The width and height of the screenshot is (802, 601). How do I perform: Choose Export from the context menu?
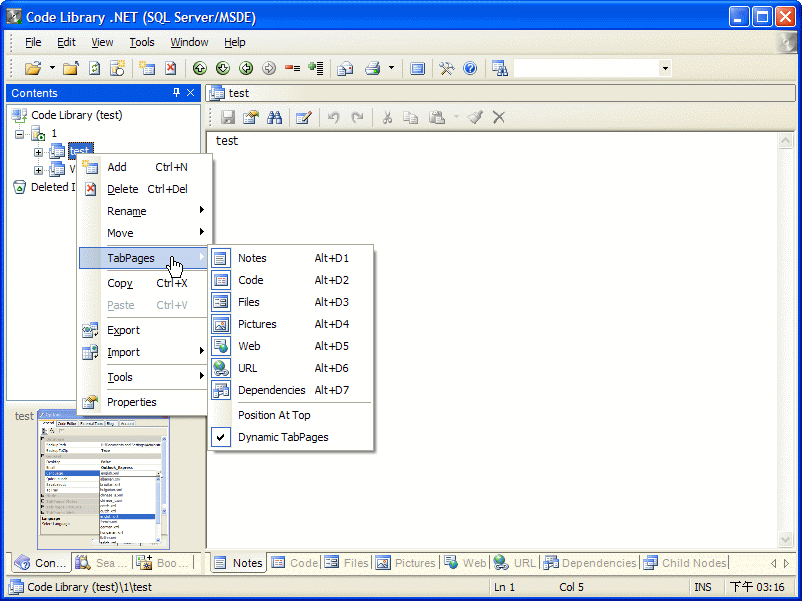(143, 330)
